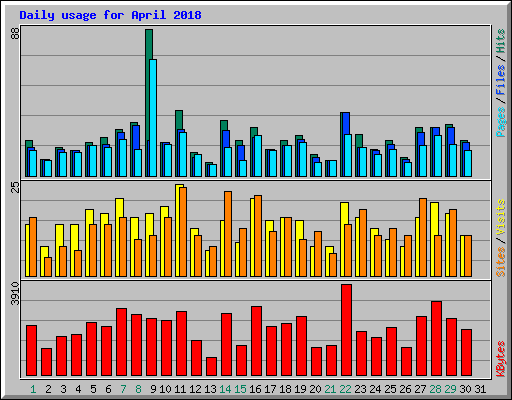The height and width of the screenshot is (400, 512).
Task: Click the orange Sites bar on day 14
Action: (228, 234)
